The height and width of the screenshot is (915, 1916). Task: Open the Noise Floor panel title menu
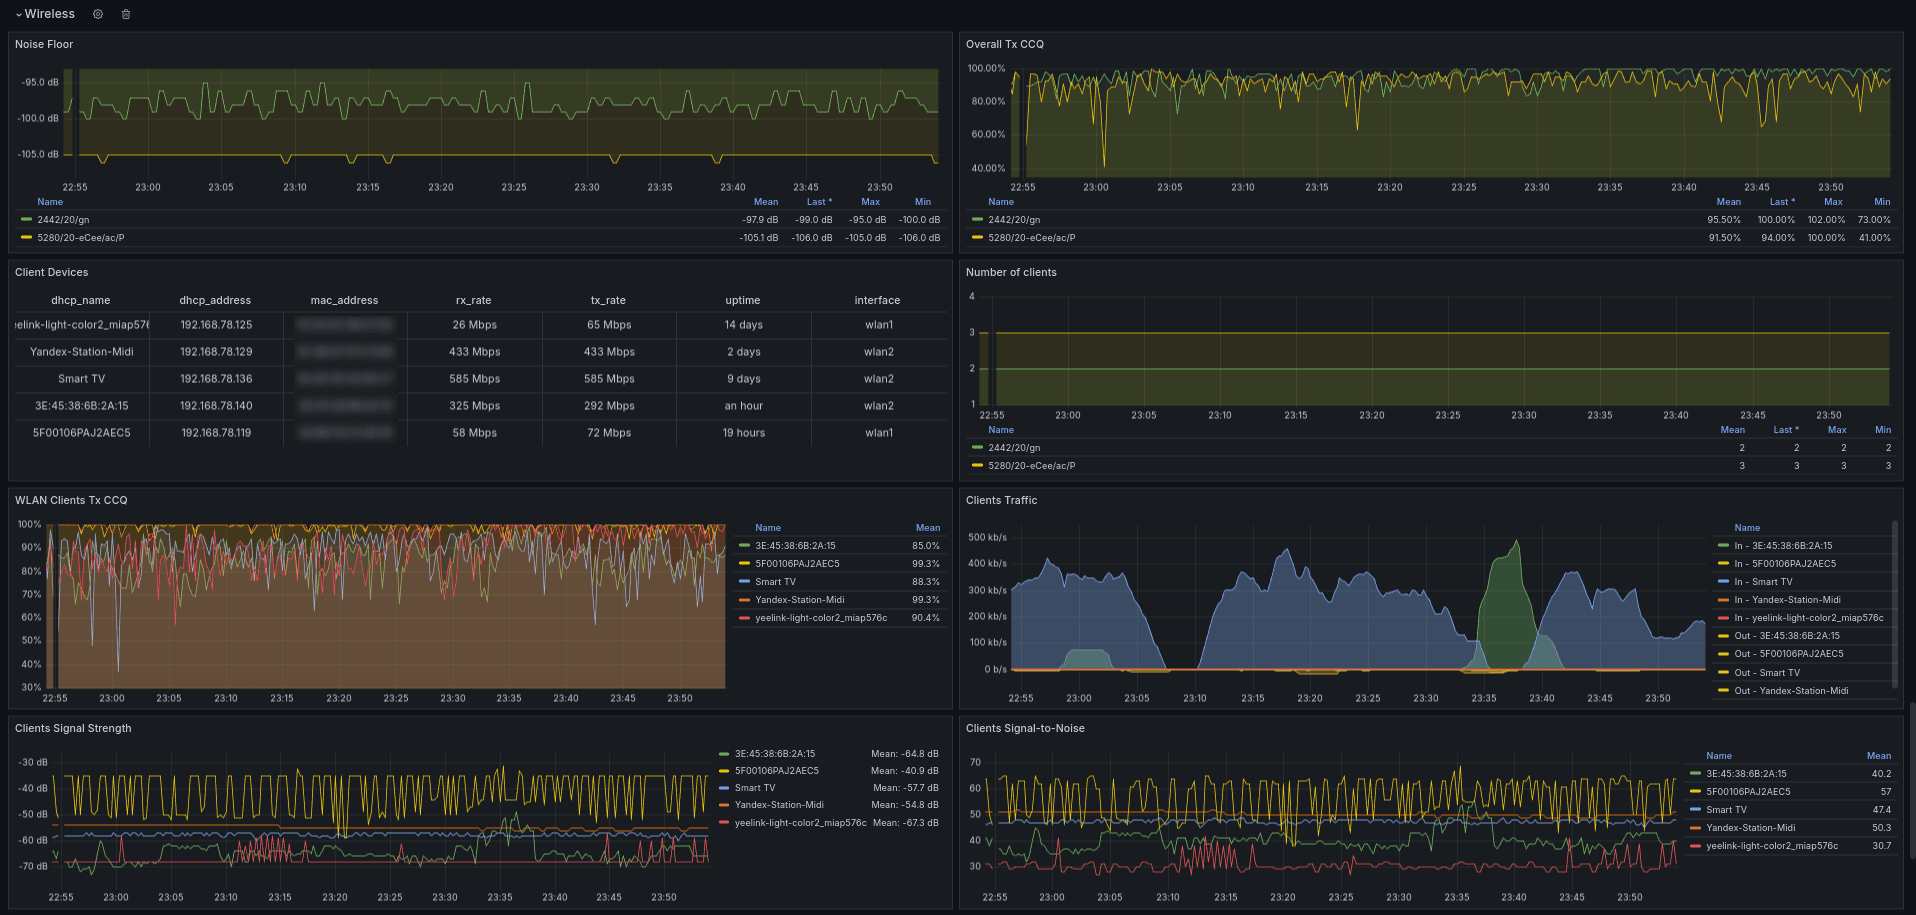(44, 44)
